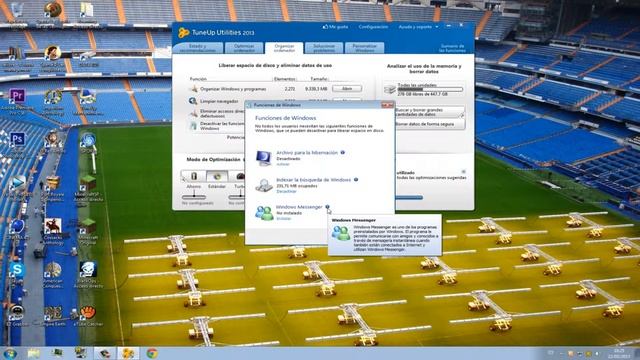Screen dimensions: 640x360
Task: Click Organizar Windows y programas row text
Action: click(x=233, y=89)
